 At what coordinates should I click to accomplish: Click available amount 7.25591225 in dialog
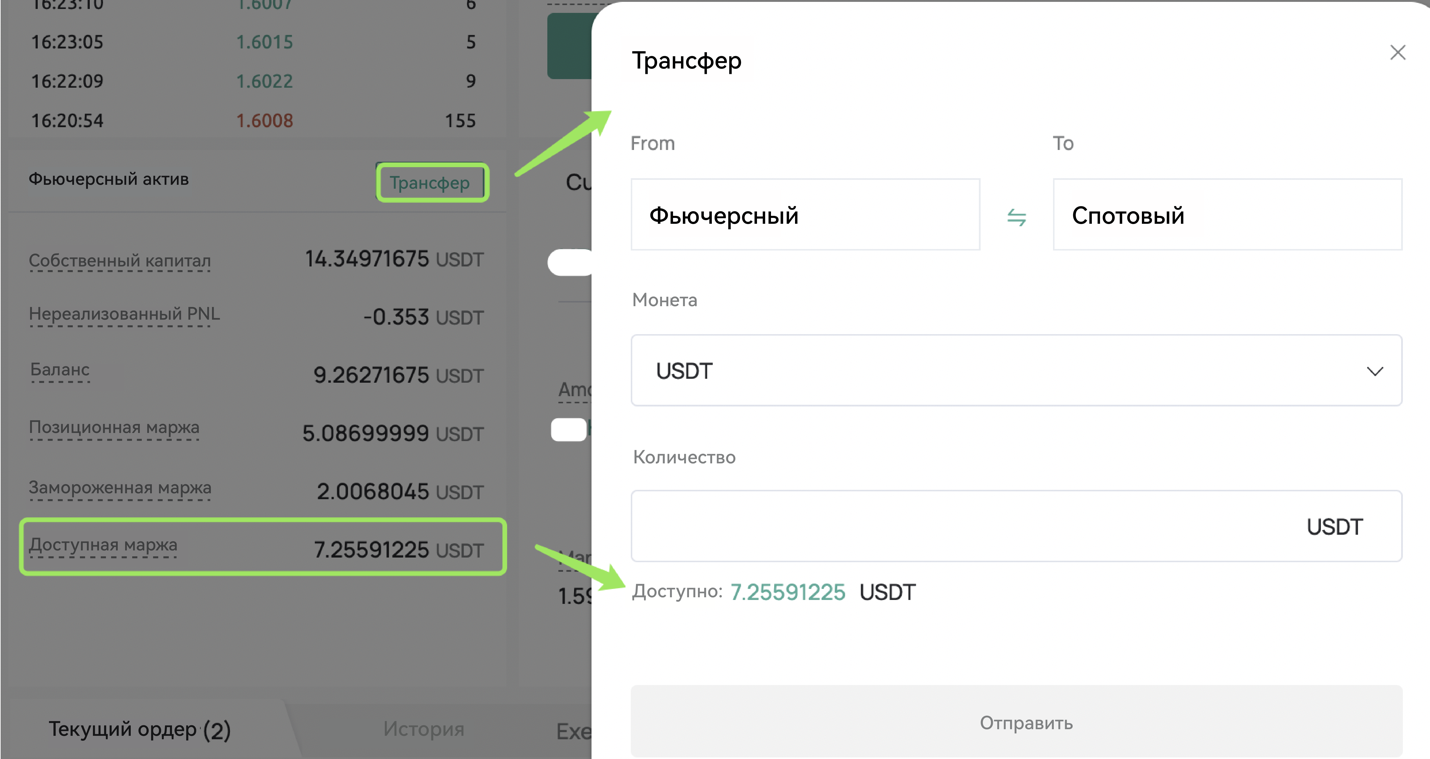pos(788,592)
